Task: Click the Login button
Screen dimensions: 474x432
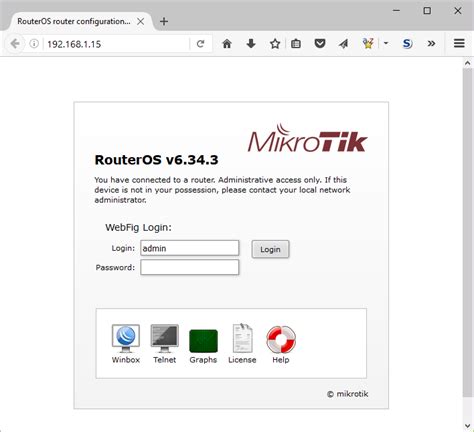Action: click(270, 249)
